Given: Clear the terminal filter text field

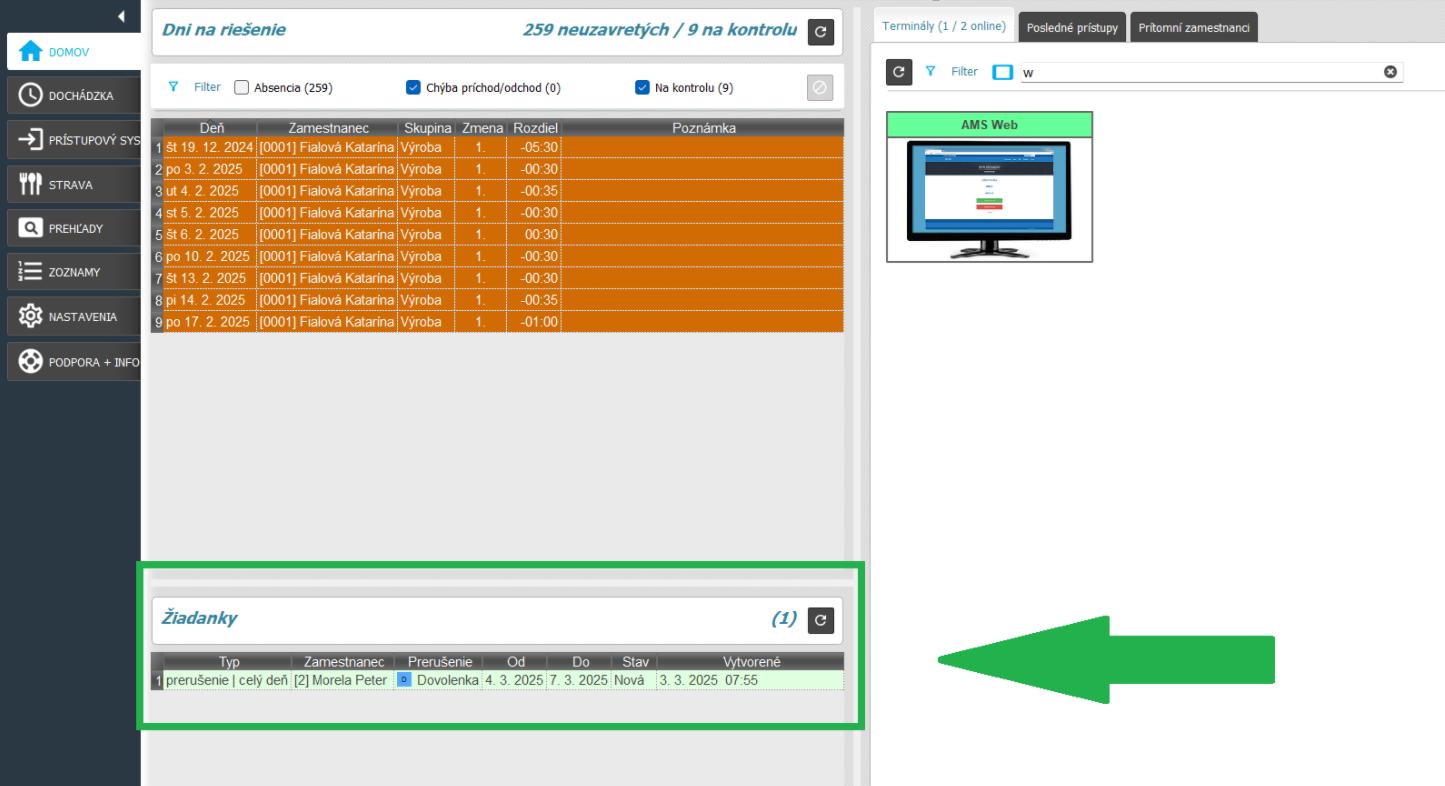Looking at the screenshot, I should pyautogui.click(x=1390, y=72).
